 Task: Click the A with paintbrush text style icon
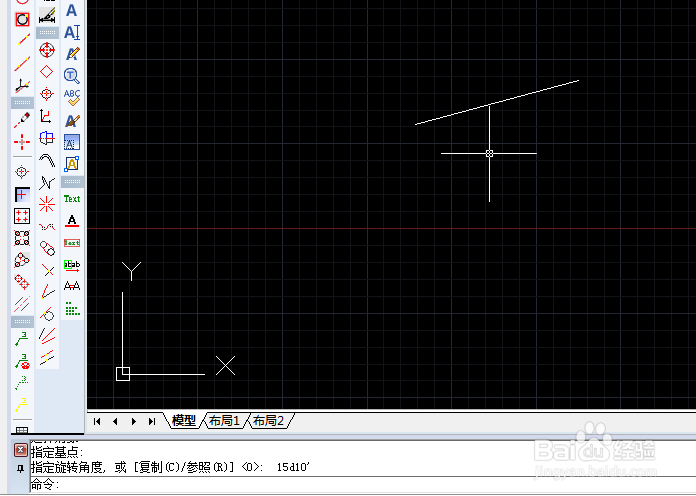[x=72, y=120]
